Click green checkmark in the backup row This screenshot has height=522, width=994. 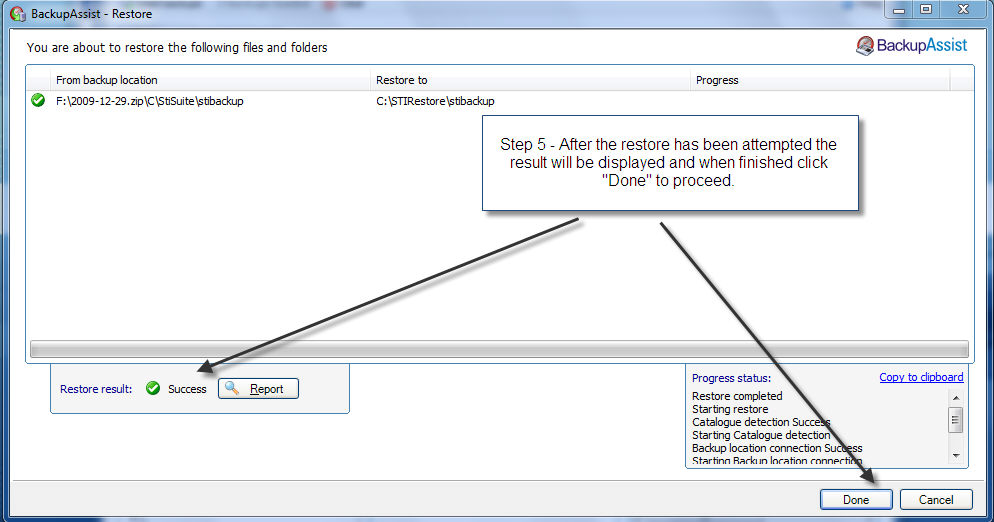coord(38,100)
